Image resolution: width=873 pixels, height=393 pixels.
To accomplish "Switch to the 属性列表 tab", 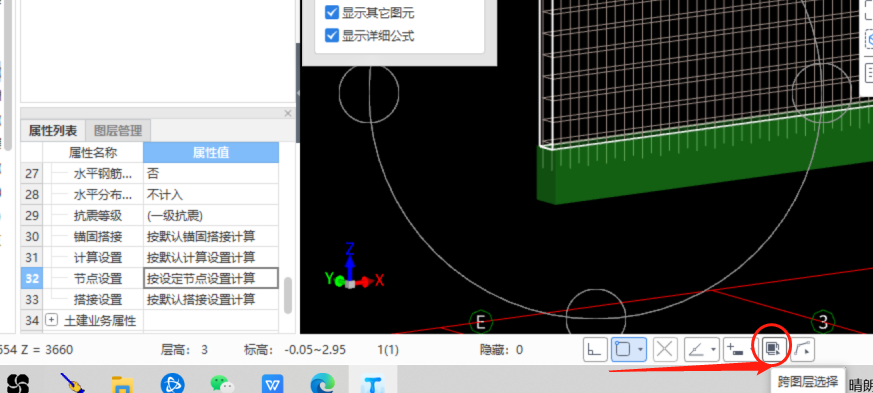I will 52,131.
